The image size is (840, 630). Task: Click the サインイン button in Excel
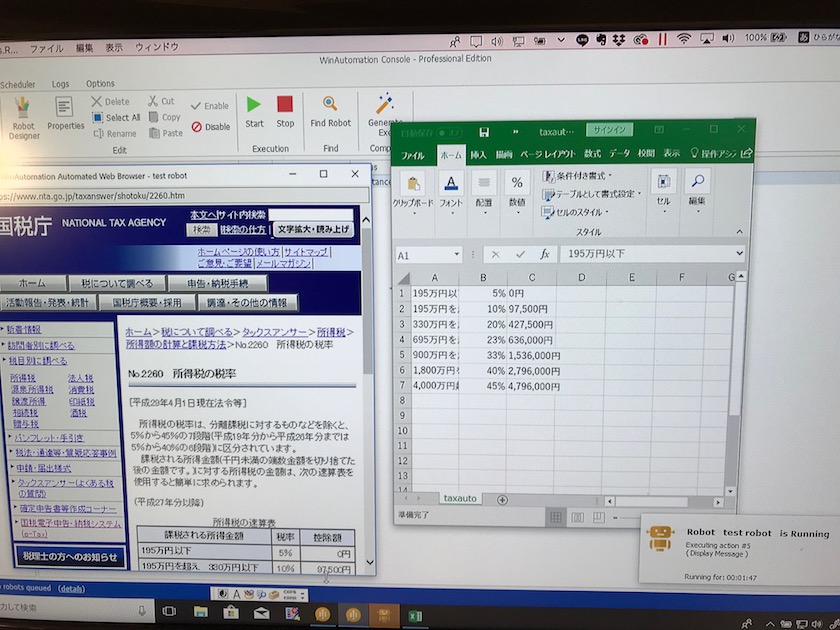pos(609,130)
